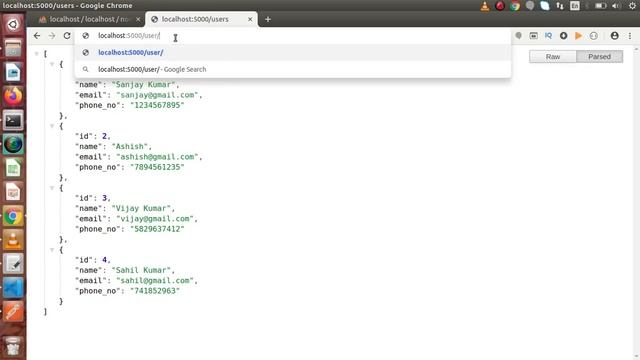
Task: Open the Trash in the dock
Action: coord(13,347)
